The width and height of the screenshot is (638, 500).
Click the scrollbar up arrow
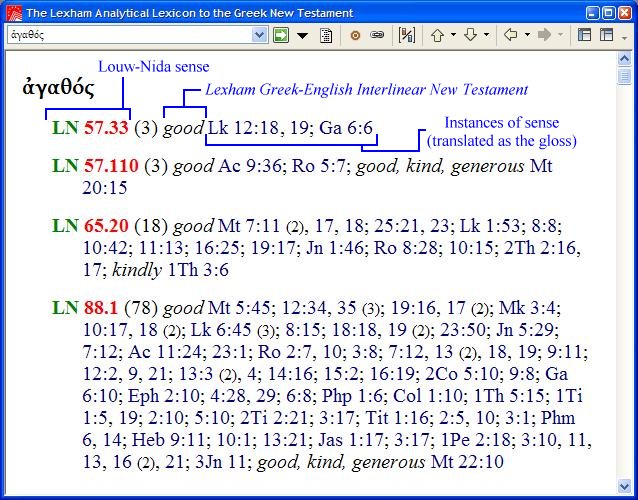click(x=624, y=59)
